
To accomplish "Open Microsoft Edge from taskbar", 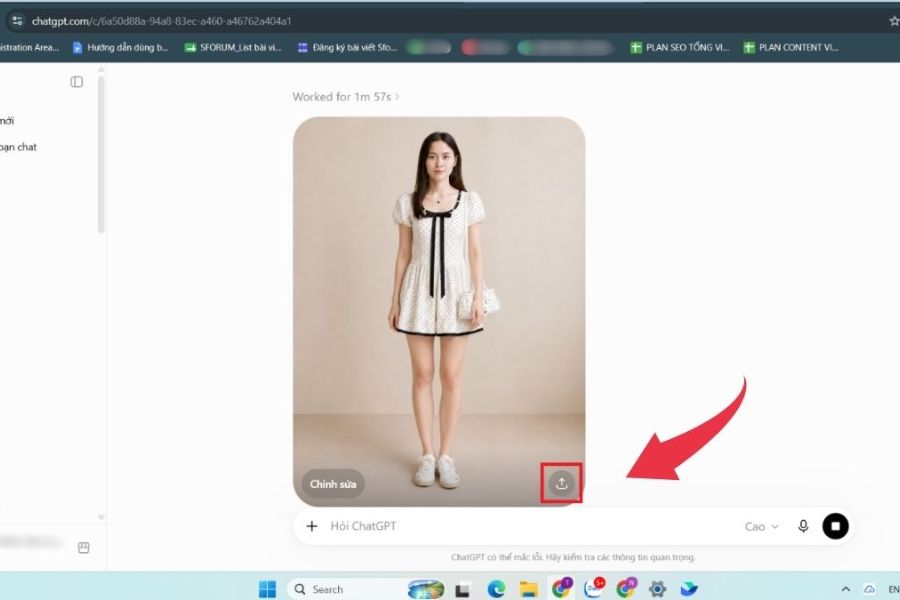I will (x=496, y=589).
